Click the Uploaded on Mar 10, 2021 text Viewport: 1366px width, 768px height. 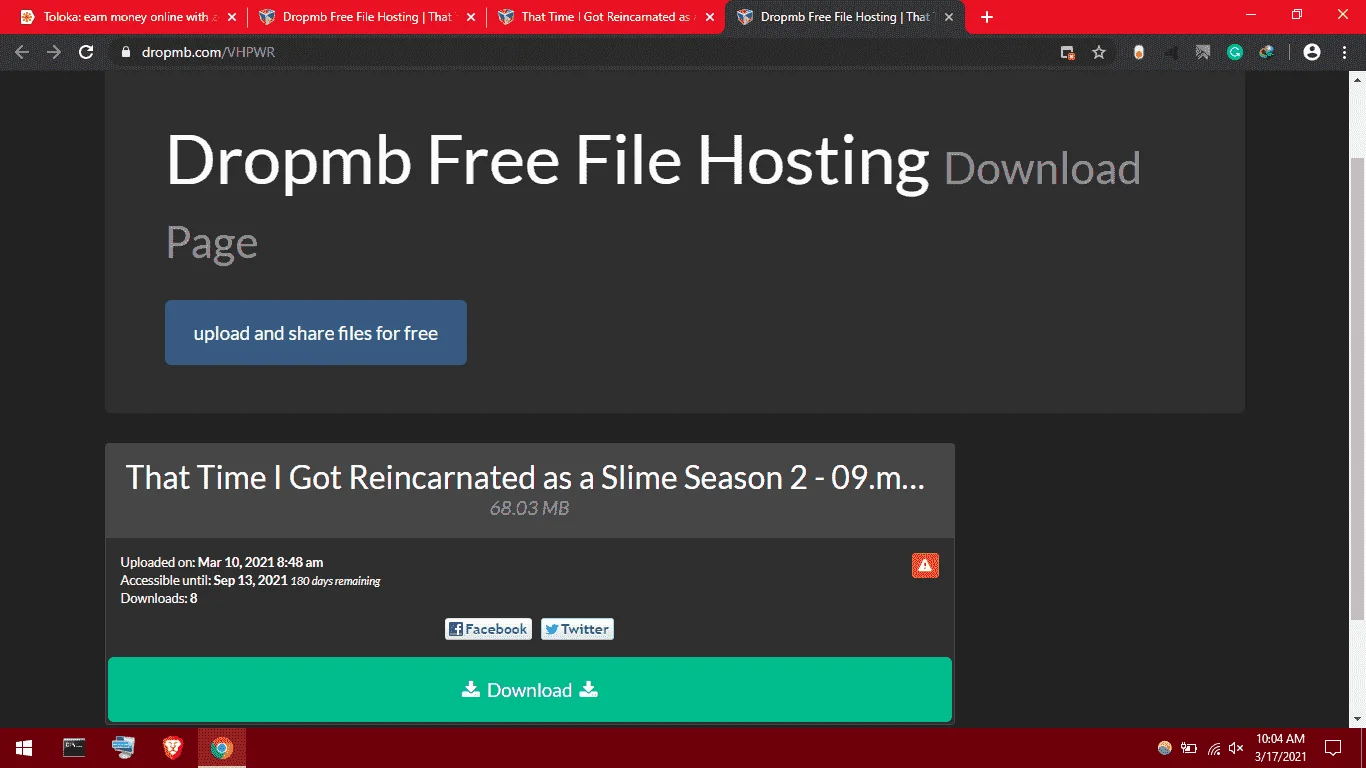[x=222, y=562]
